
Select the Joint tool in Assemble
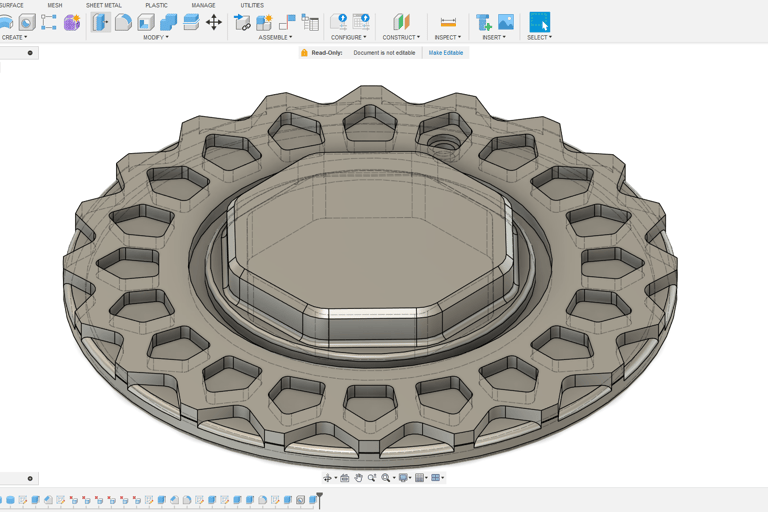coord(287,22)
